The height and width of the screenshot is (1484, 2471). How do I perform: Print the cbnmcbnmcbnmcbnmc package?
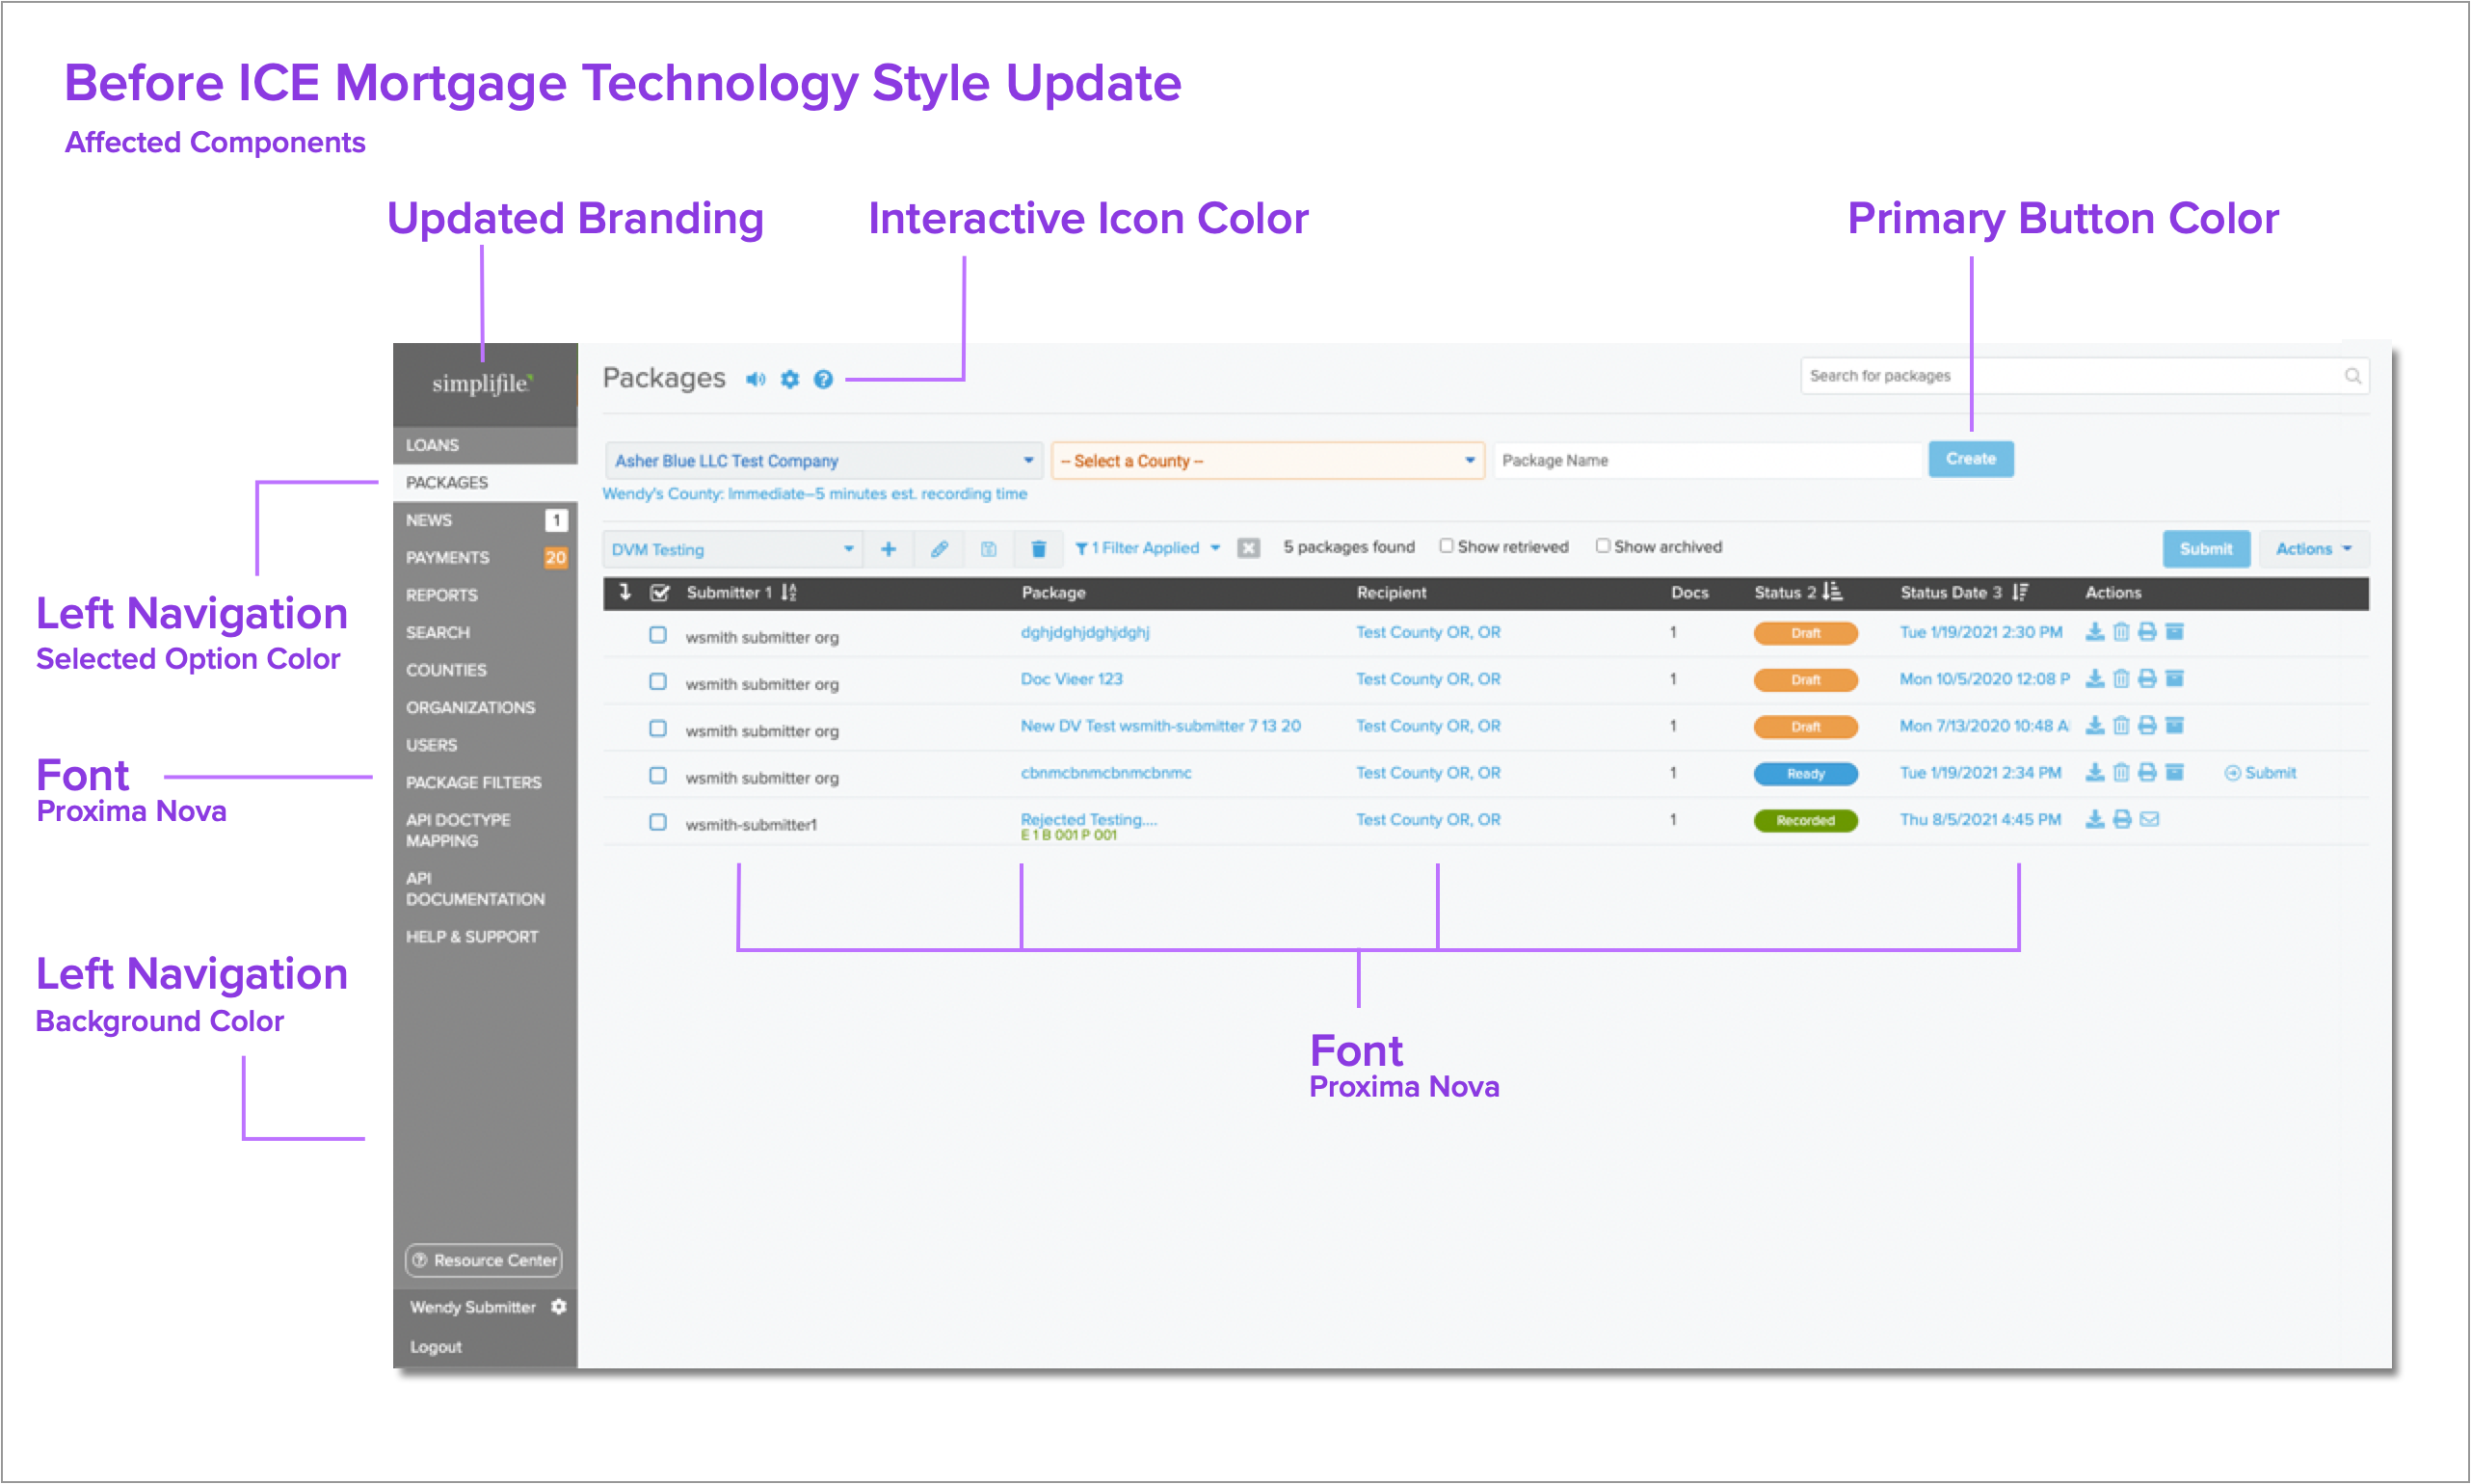(x=2147, y=773)
